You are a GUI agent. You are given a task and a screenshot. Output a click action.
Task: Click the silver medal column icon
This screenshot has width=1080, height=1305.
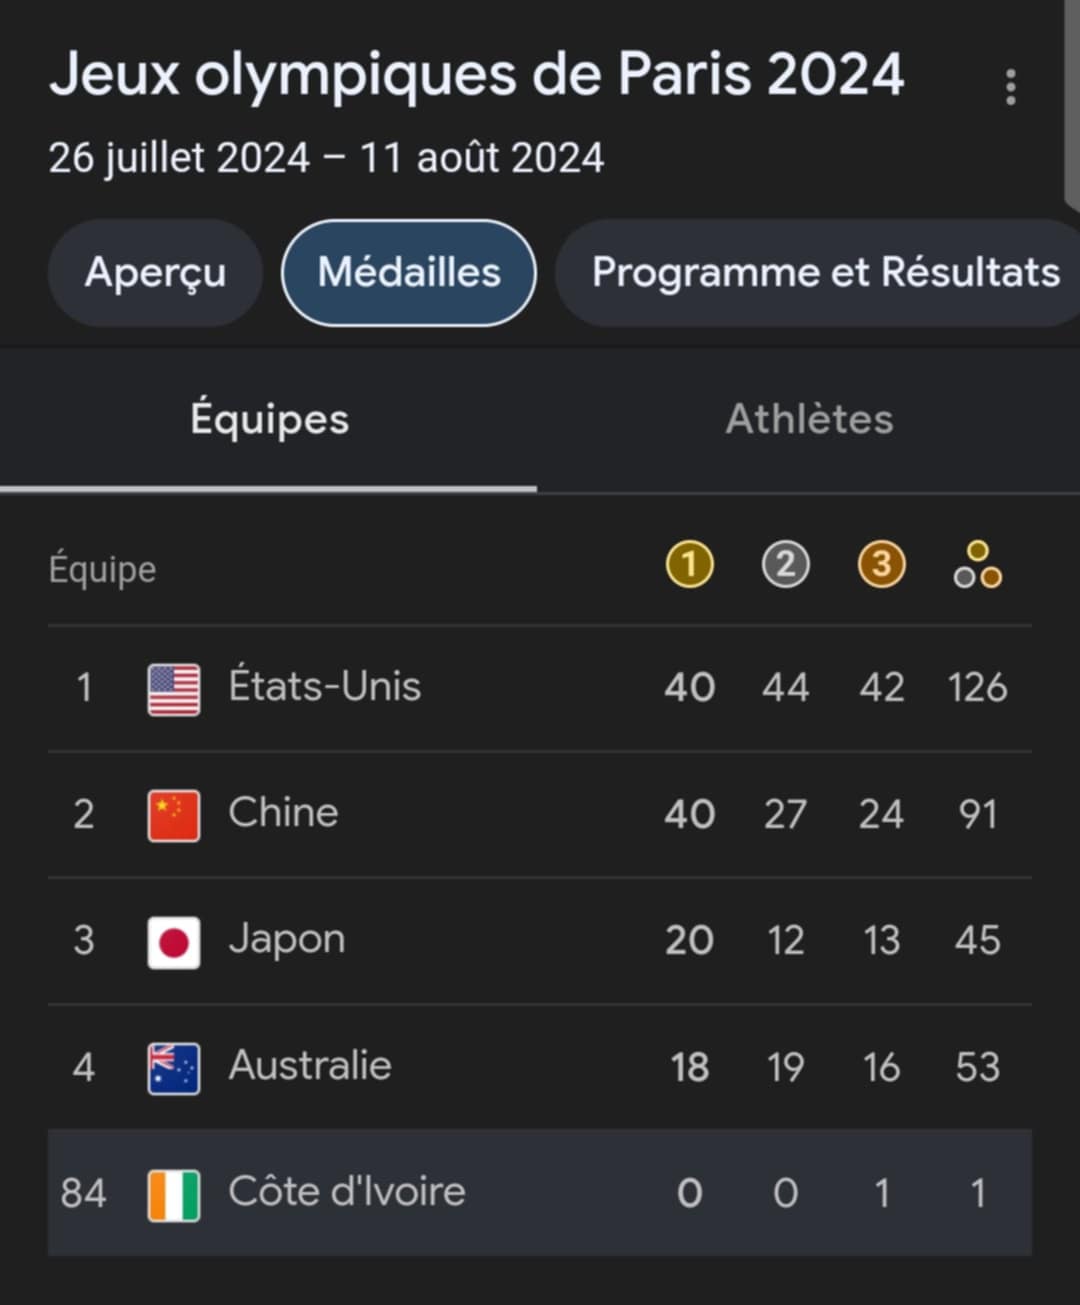pos(785,565)
